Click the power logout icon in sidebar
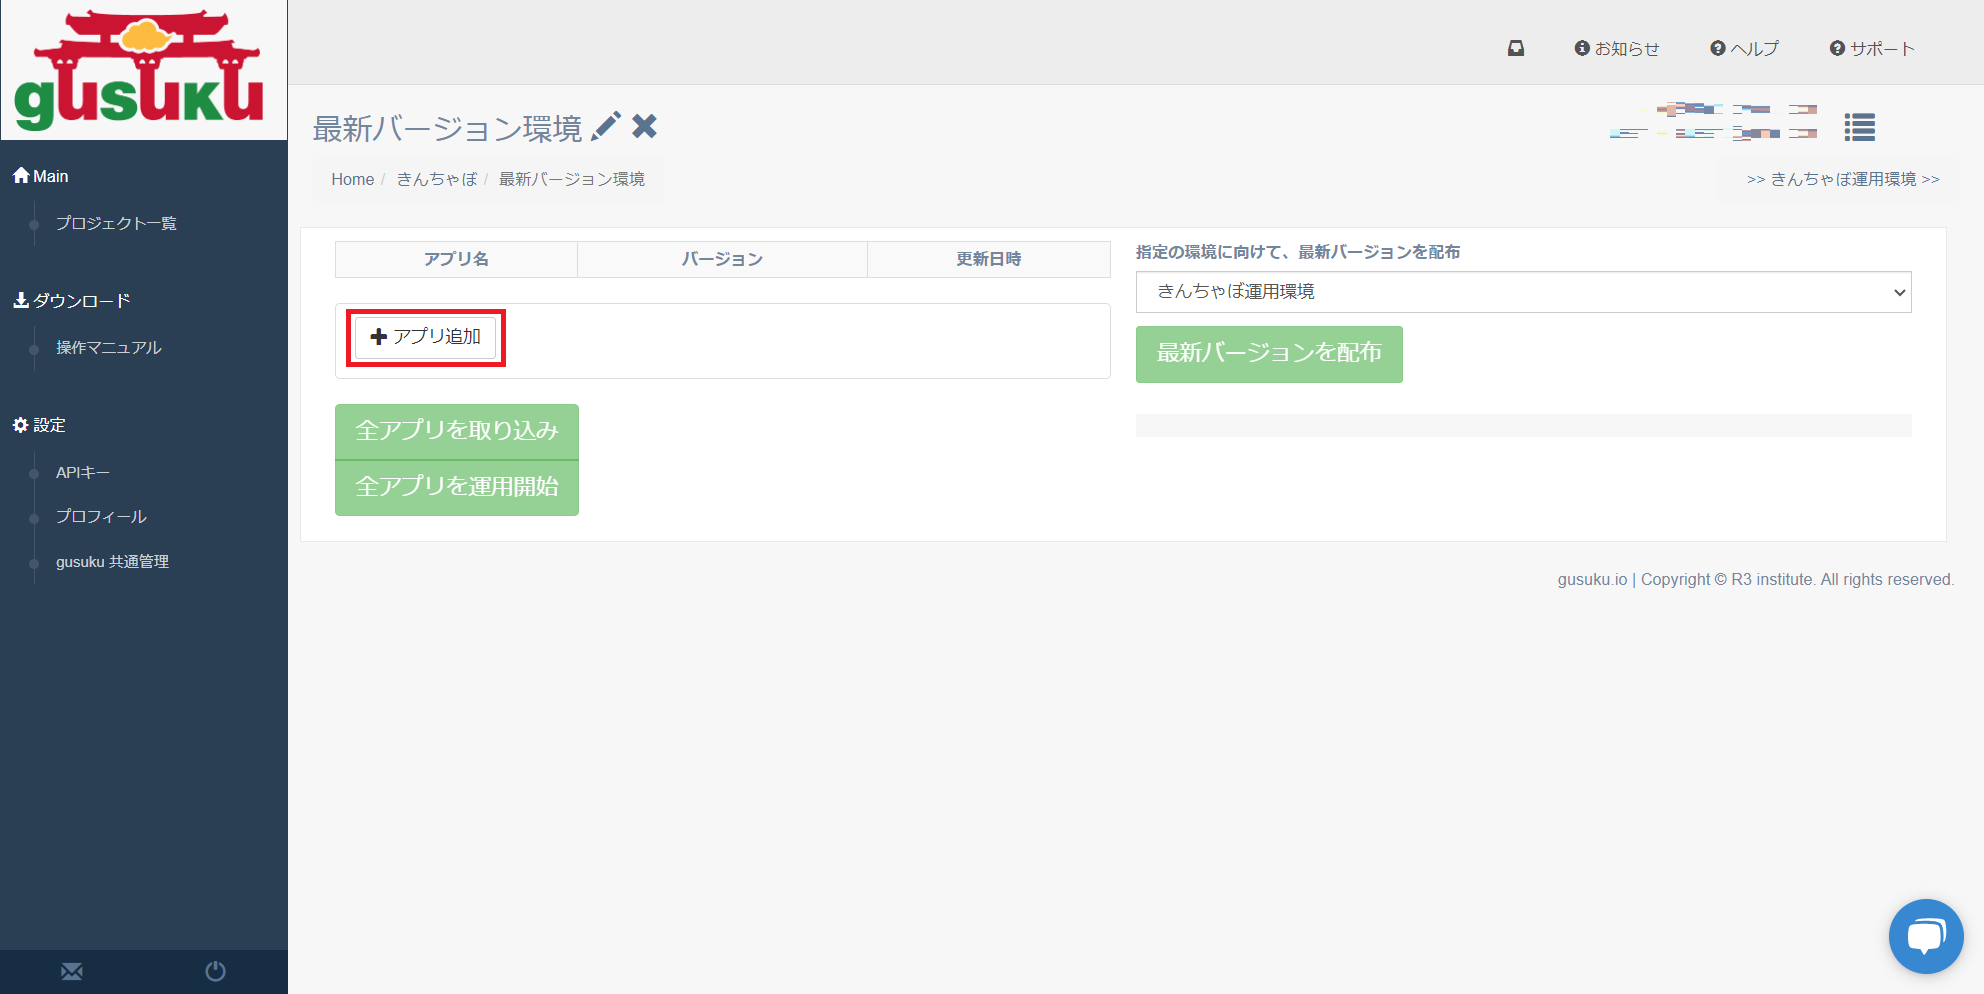The width and height of the screenshot is (1984, 994). pyautogui.click(x=215, y=971)
